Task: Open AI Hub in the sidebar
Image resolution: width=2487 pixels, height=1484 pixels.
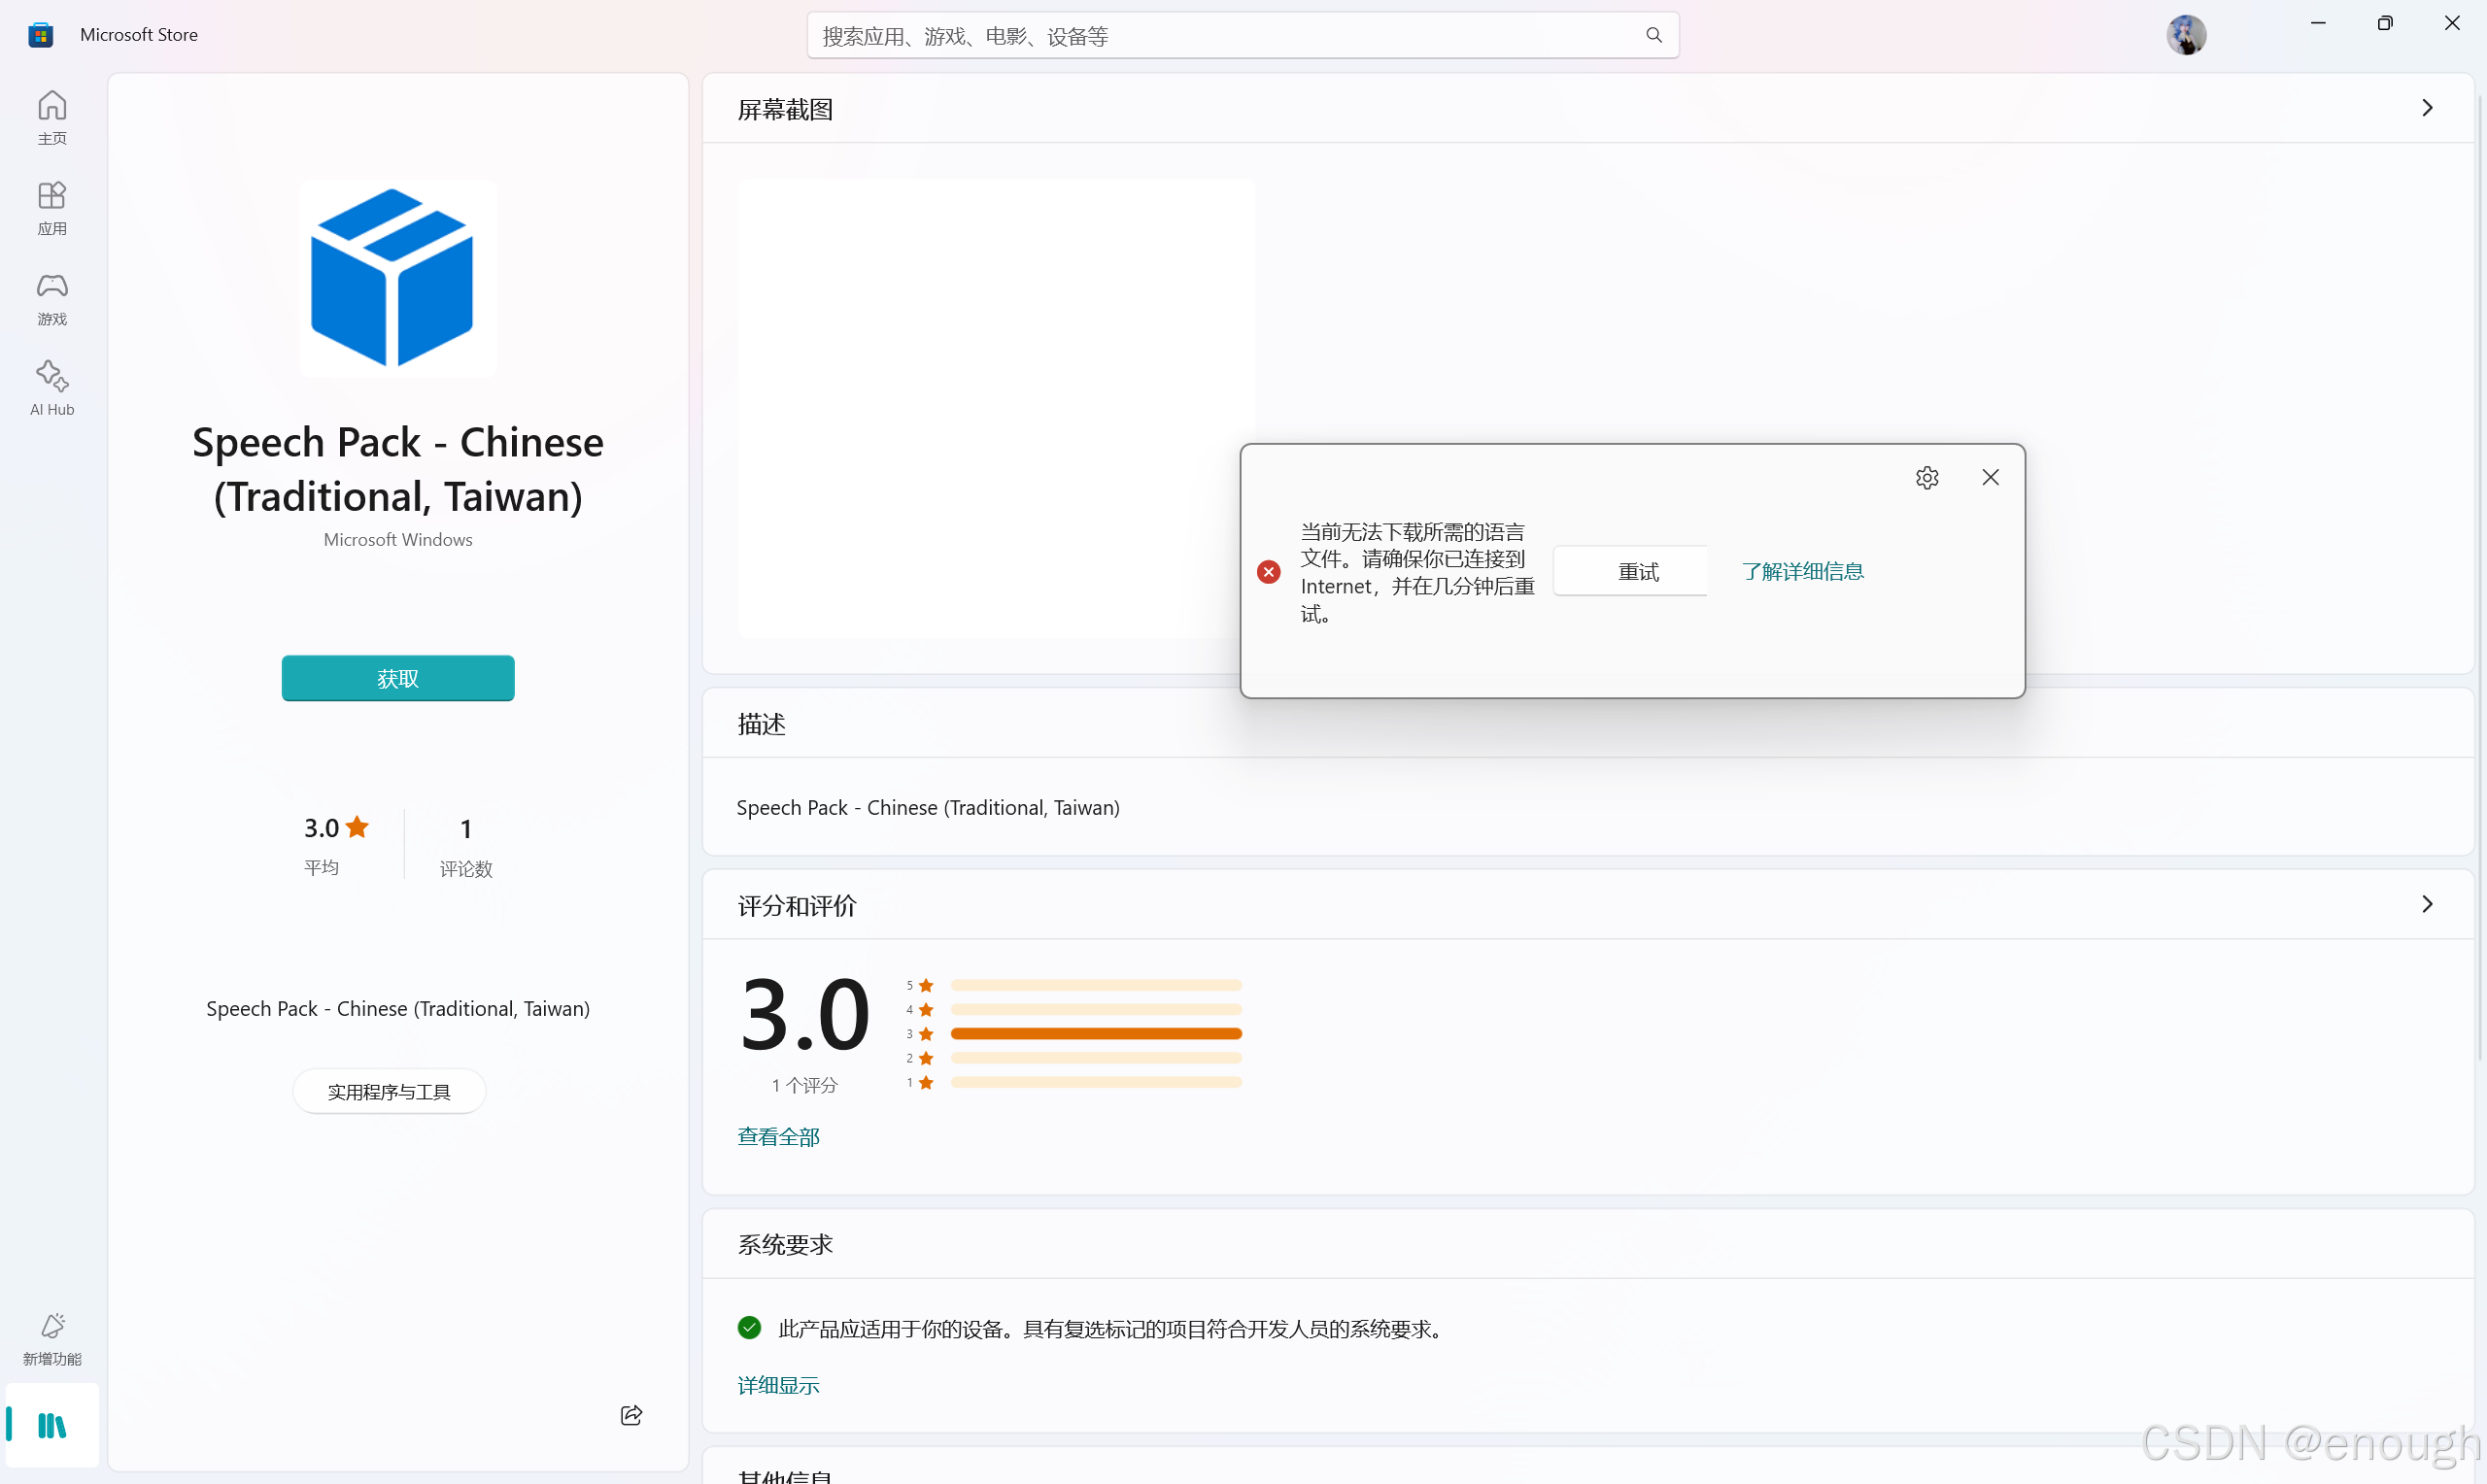Action: coord(52,388)
